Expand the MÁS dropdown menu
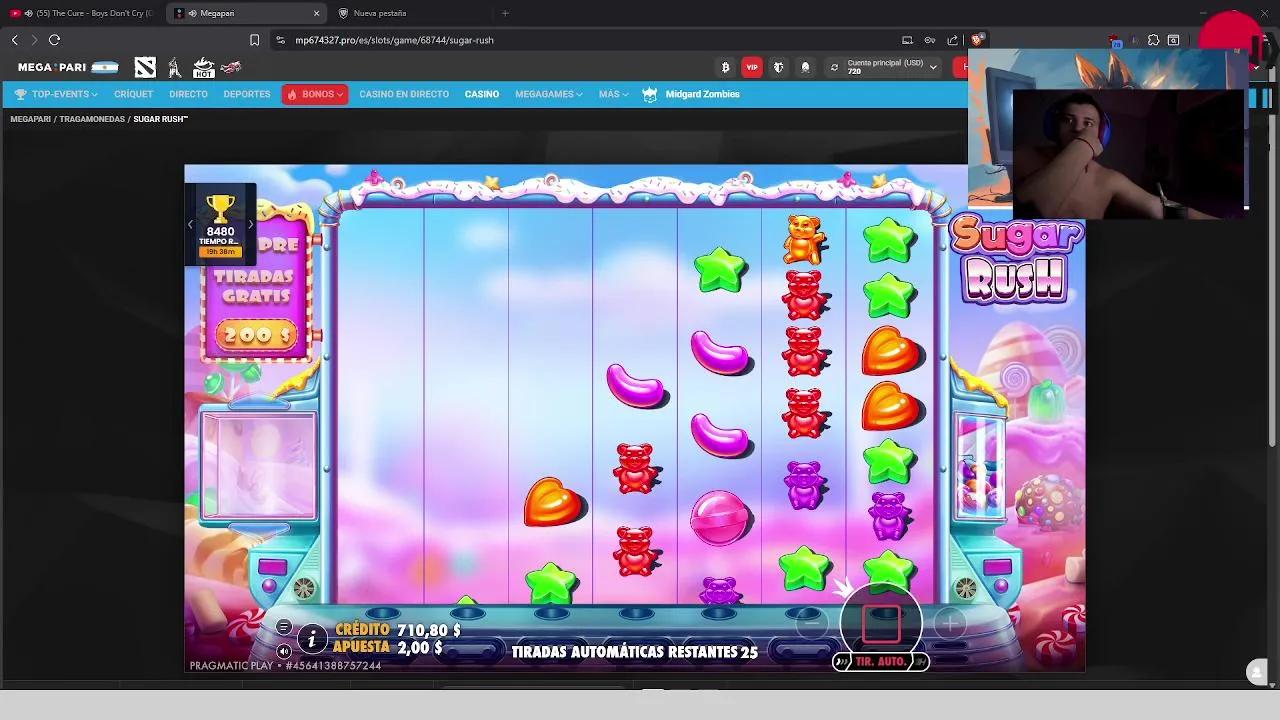 coord(611,94)
